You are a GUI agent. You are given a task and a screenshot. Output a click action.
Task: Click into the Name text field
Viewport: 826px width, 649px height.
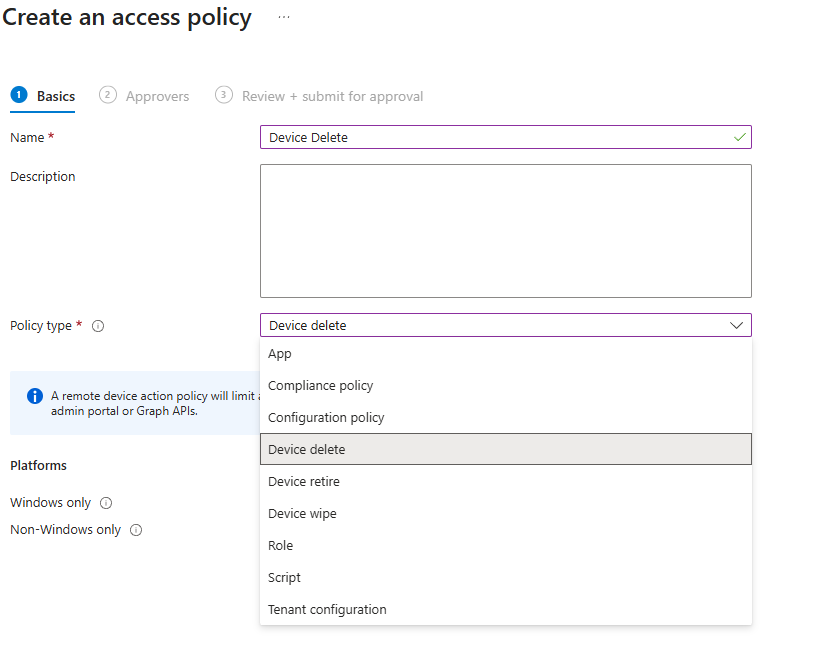point(495,137)
